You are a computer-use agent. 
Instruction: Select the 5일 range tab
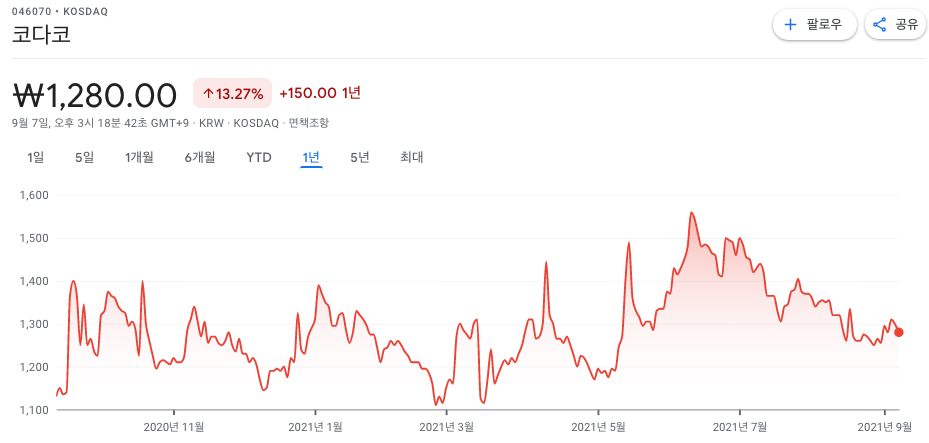[84, 158]
